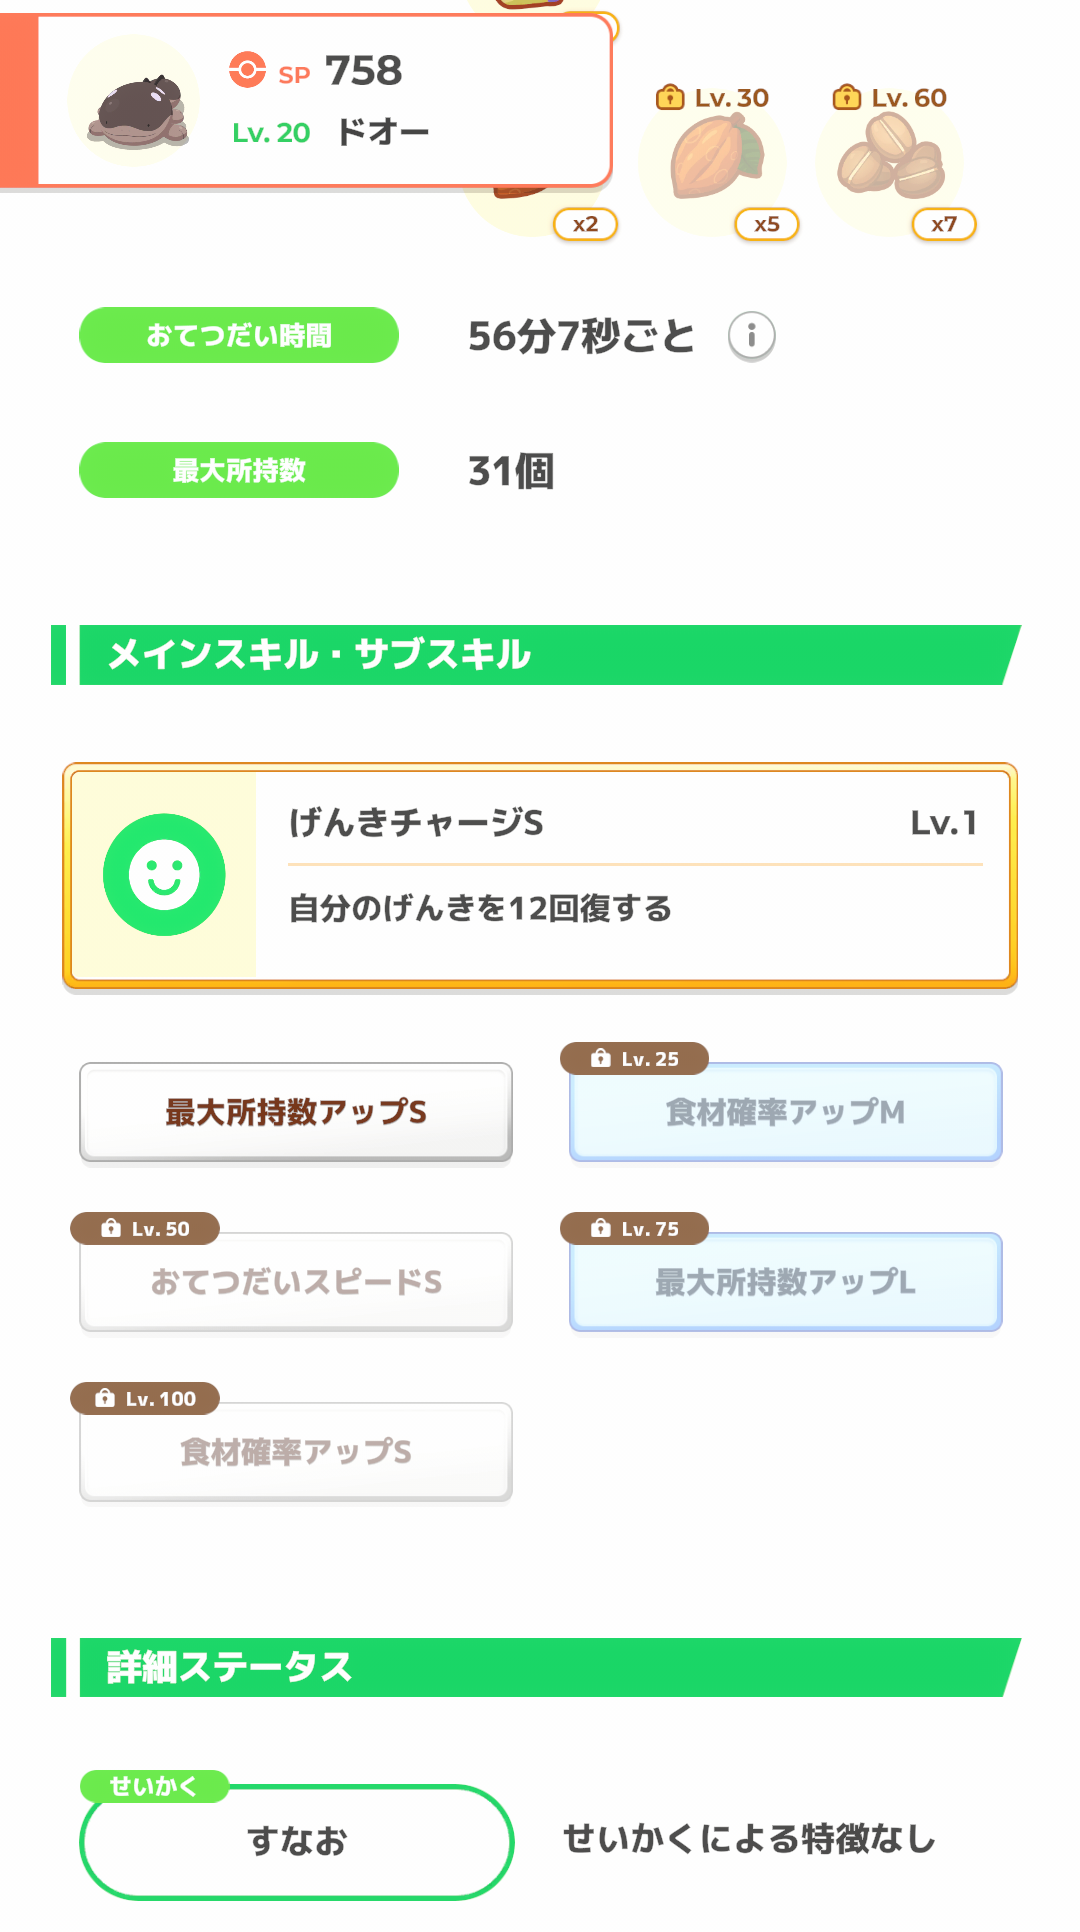Viewport: 1080px width, 1932px height.
Task: Tap the すなお nature box
Action: (296, 1841)
